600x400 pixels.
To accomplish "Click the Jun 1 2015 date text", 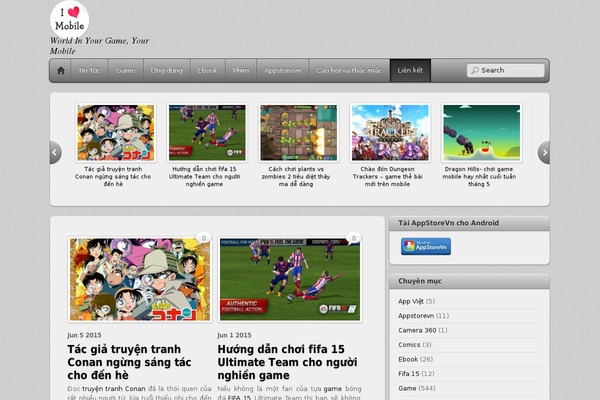I will click(x=234, y=335).
